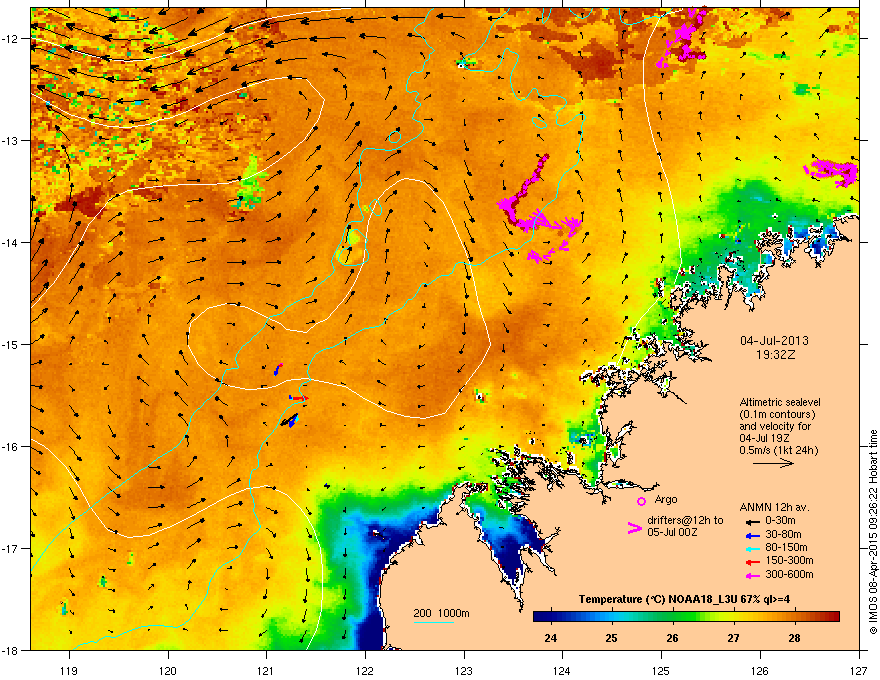Click the '0-30m' depth label

pos(780,521)
